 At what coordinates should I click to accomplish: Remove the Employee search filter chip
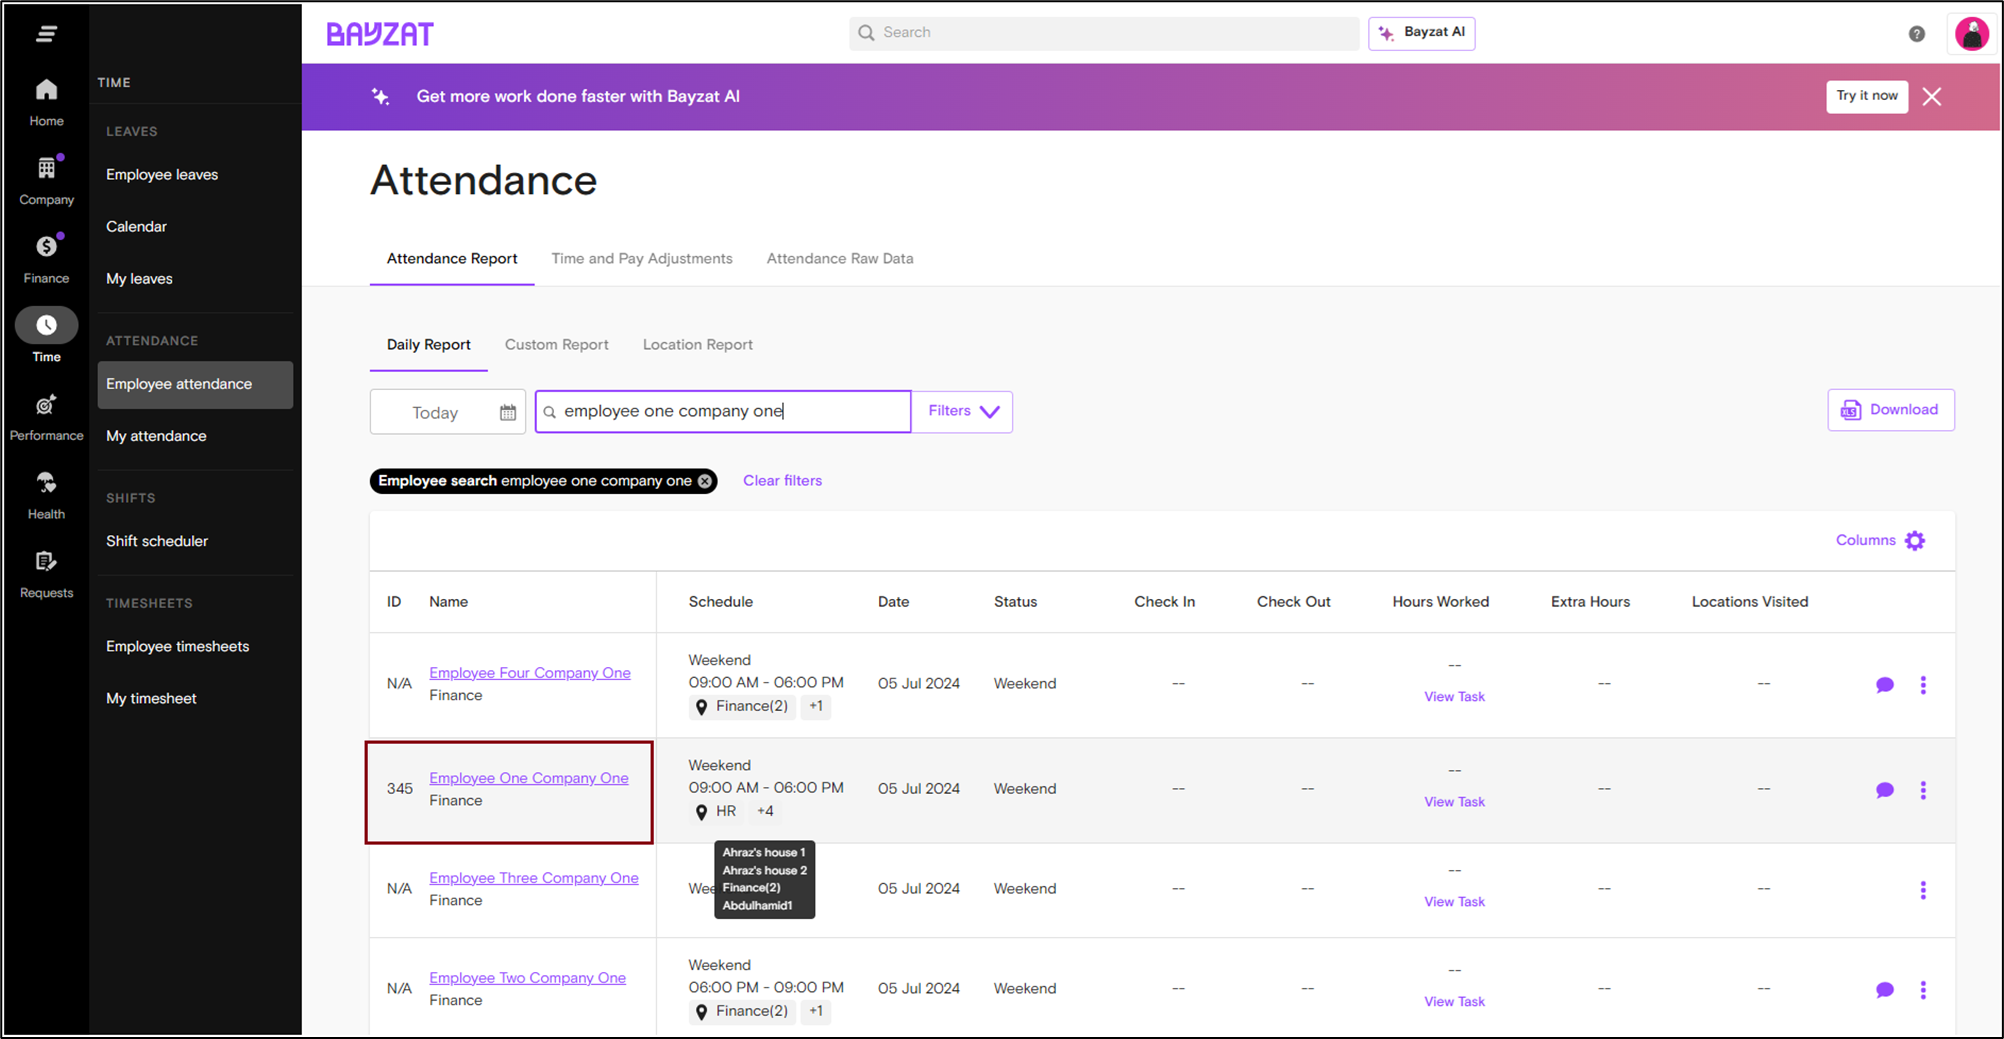click(705, 481)
